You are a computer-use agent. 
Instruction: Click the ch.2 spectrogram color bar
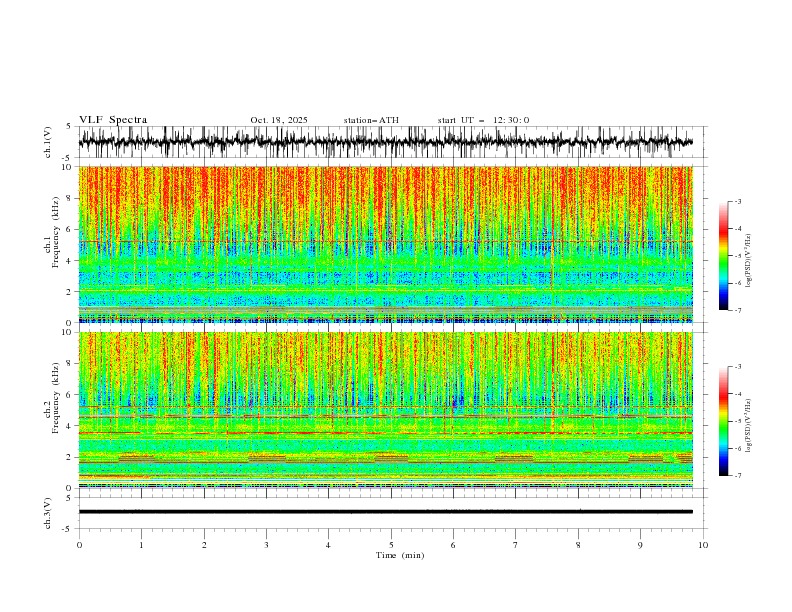pos(724,421)
